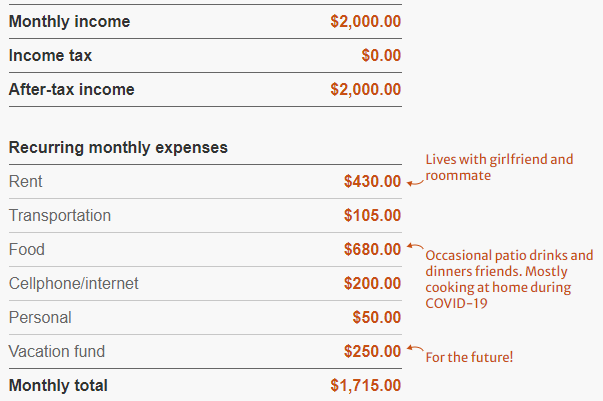Click the $430.00 rent amount
Image resolution: width=603 pixels, height=401 pixels.
[372, 181]
